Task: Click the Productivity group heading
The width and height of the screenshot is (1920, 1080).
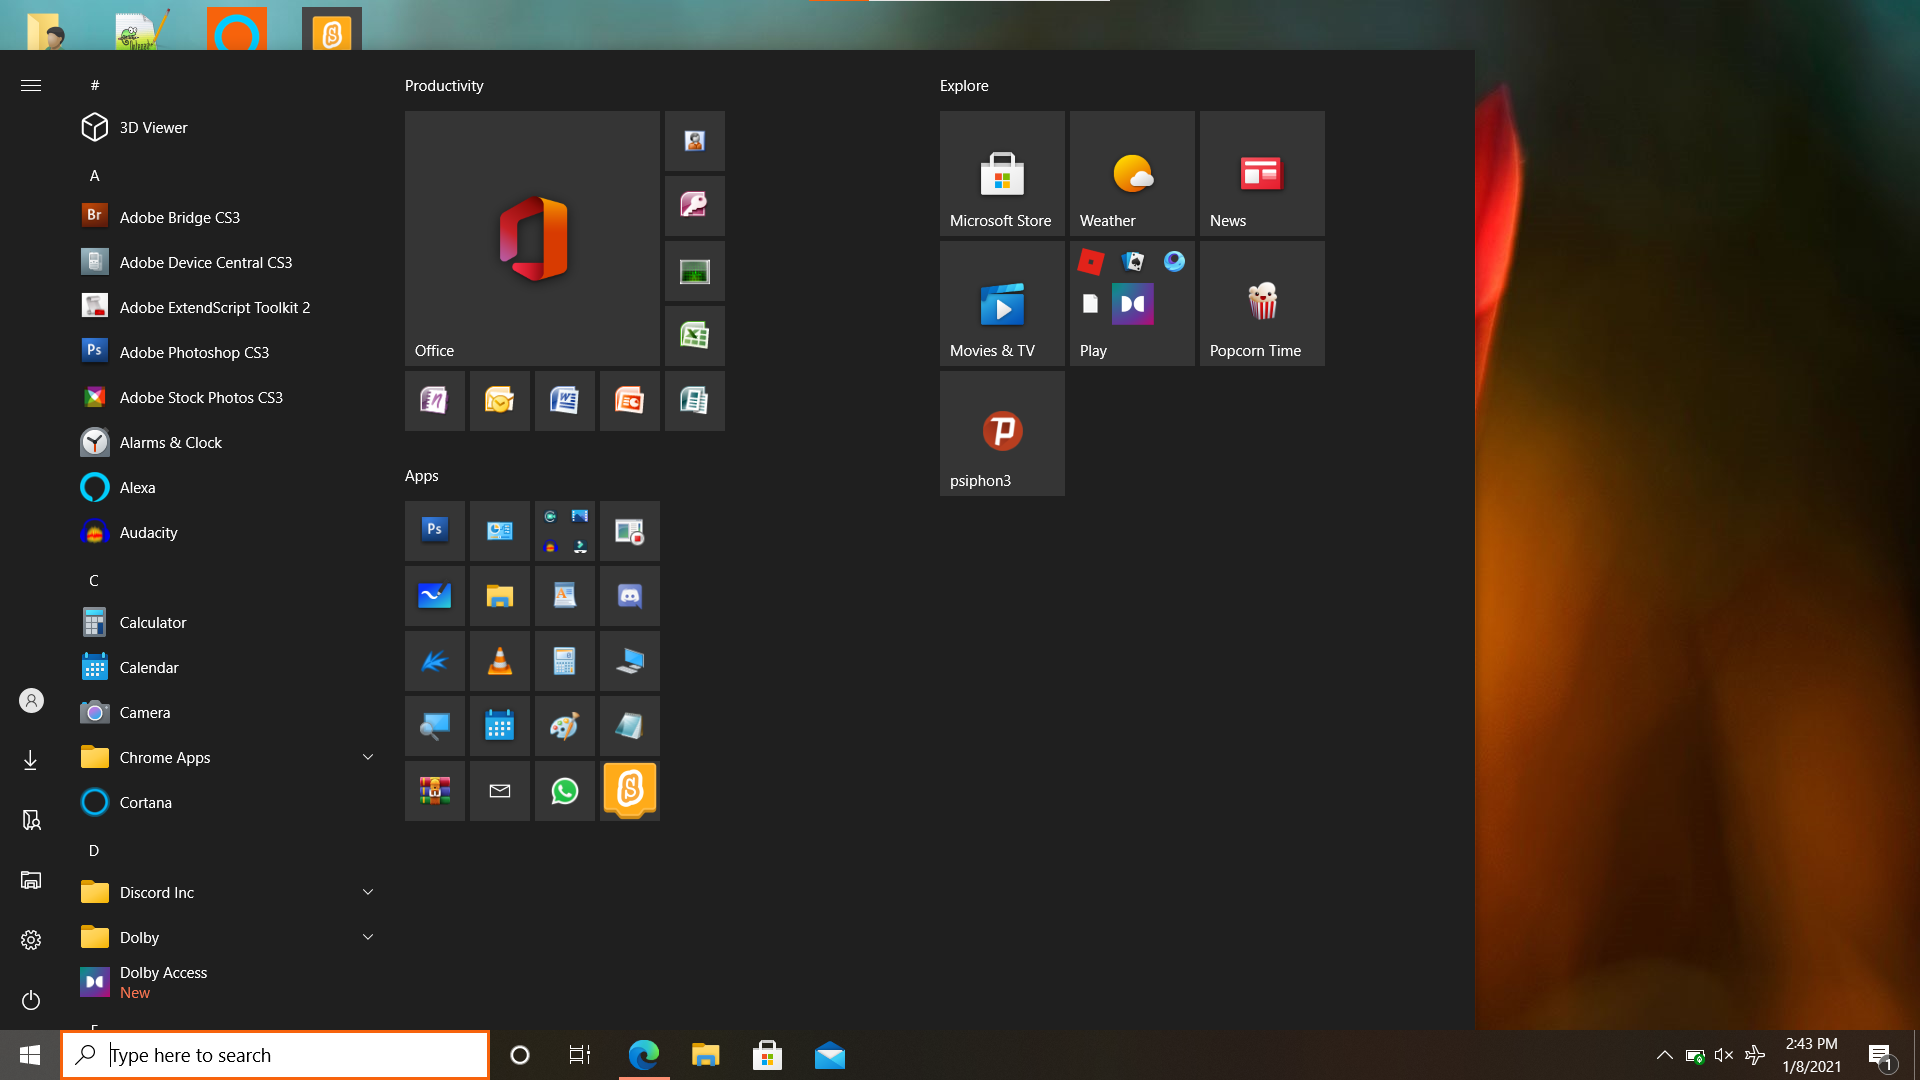Action: 444,85
